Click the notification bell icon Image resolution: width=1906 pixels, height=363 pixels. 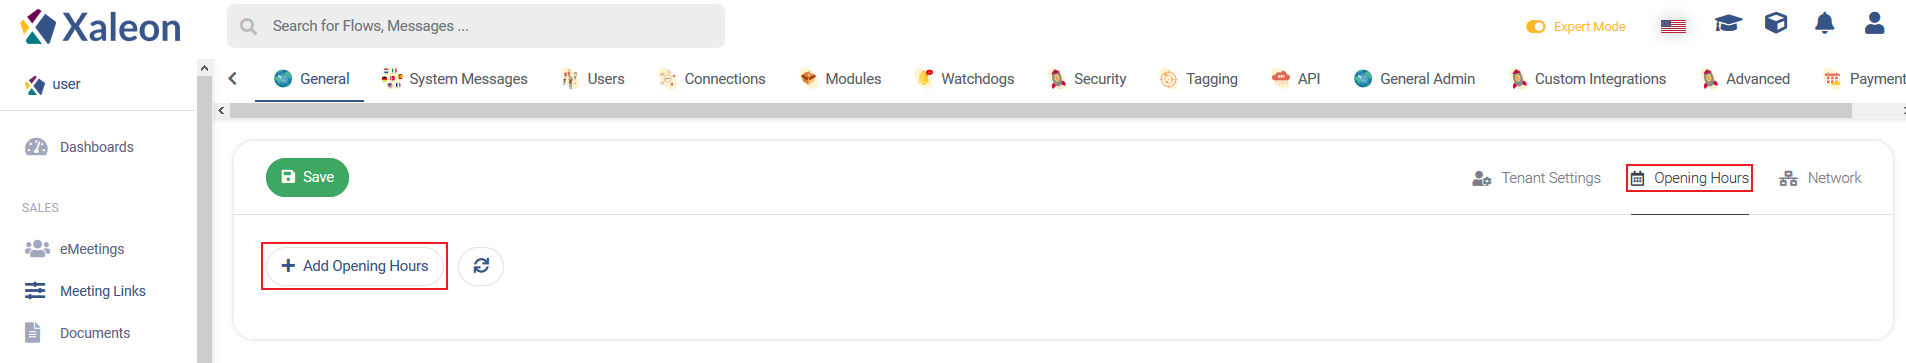click(x=1825, y=24)
